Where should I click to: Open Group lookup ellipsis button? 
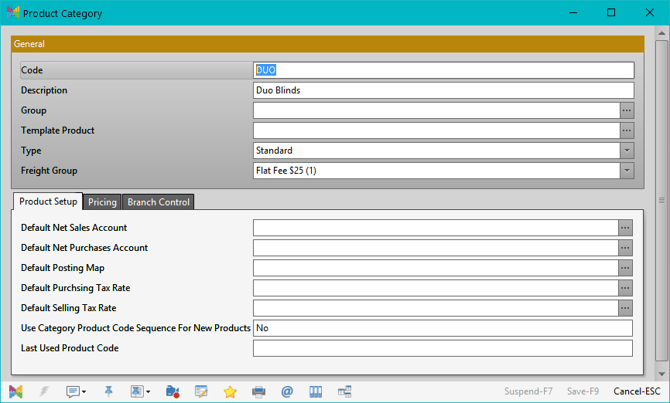coord(627,110)
